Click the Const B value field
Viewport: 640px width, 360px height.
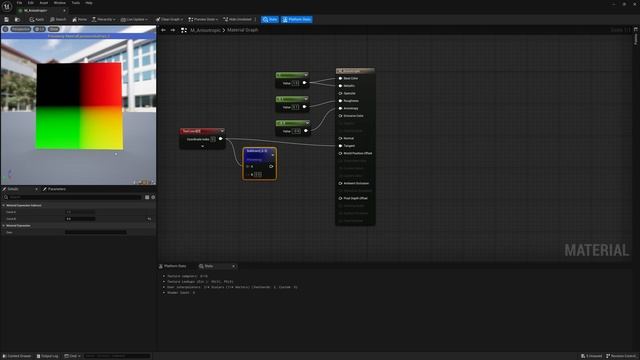click(x=80, y=219)
